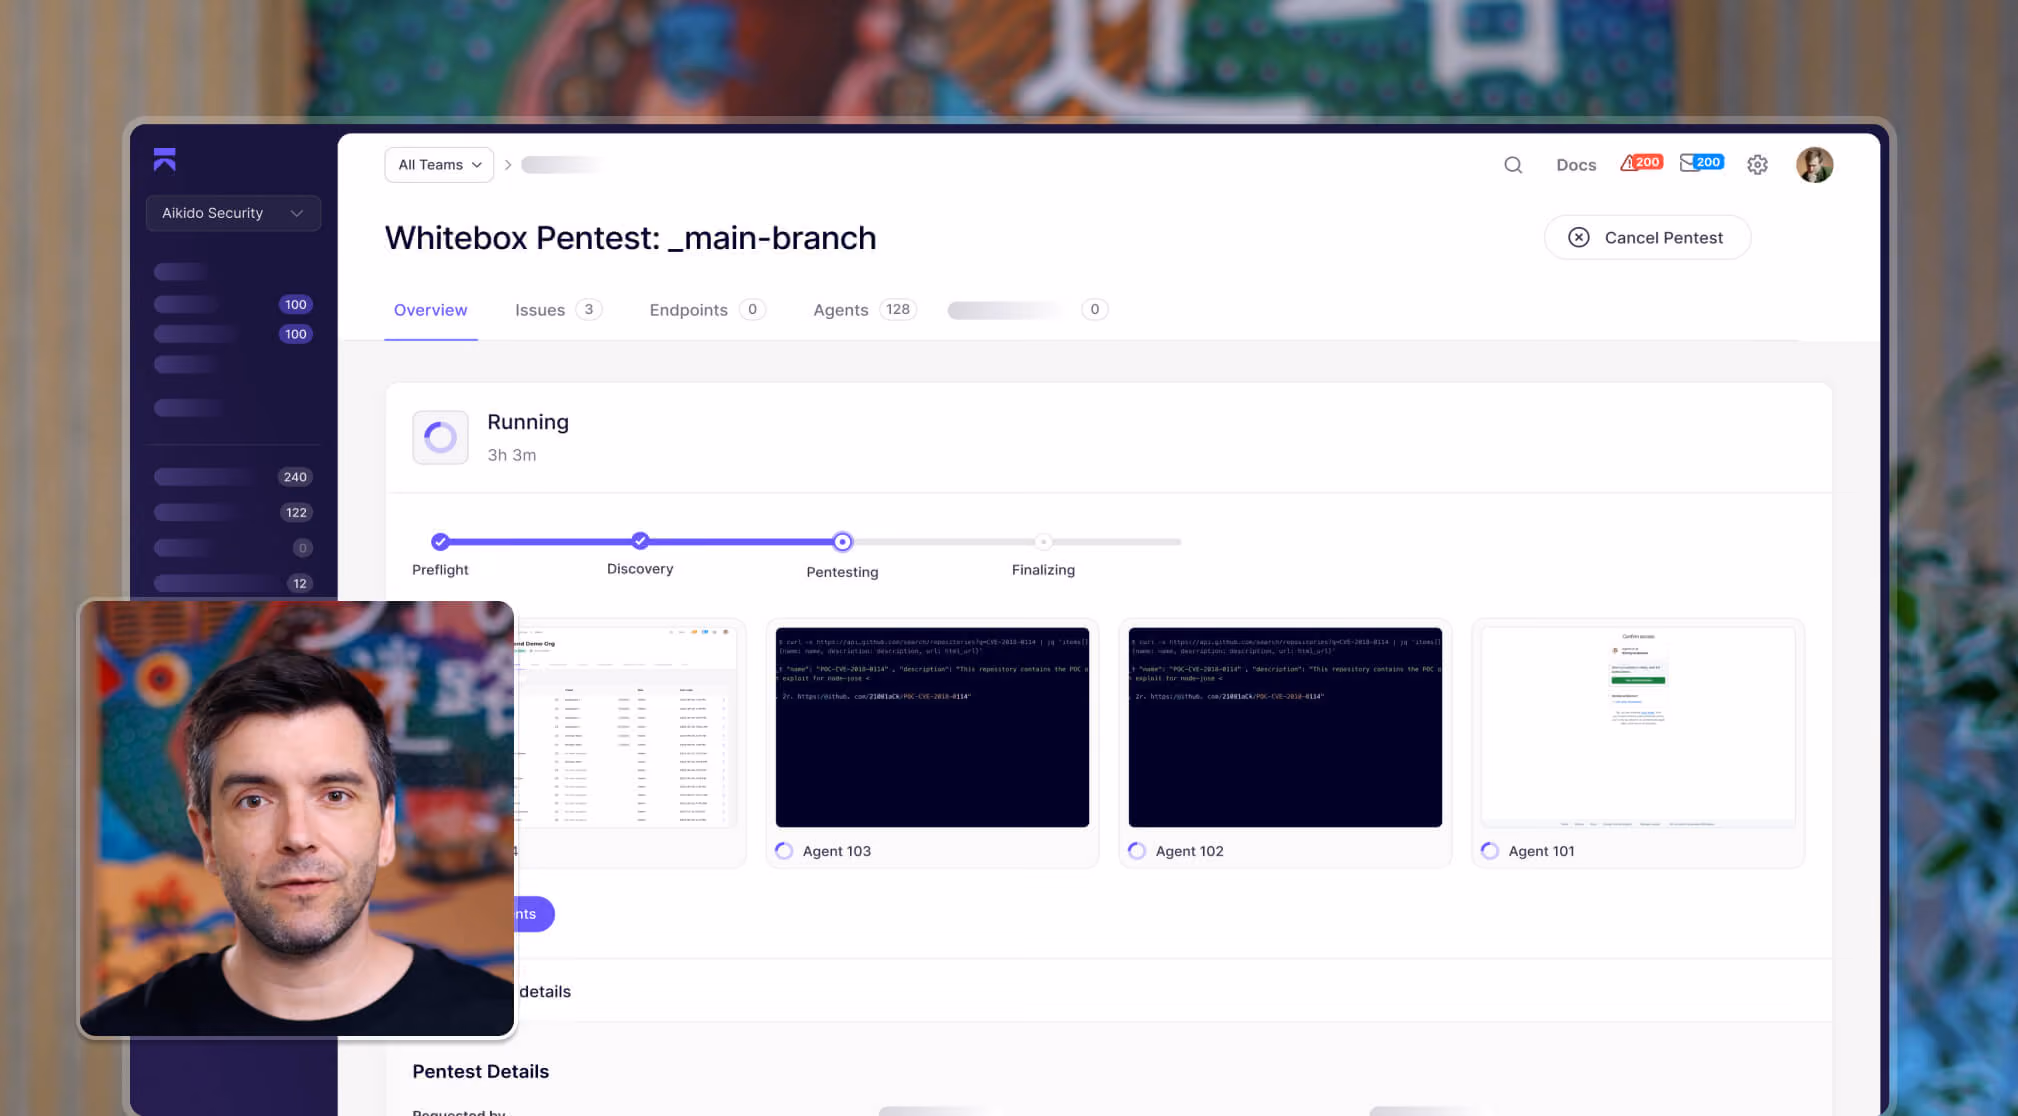Click the Finalizing pending step marker

1043,542
